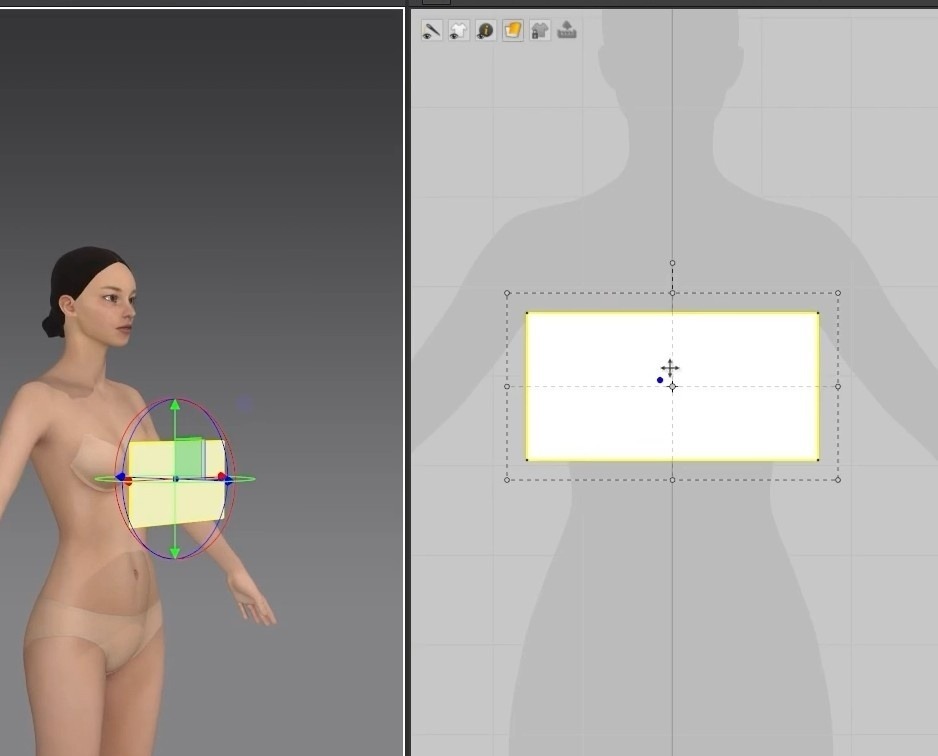Click the left-middle handle of the selection box
This screenshot has width=938, height=756.
[x=507, y=386]
